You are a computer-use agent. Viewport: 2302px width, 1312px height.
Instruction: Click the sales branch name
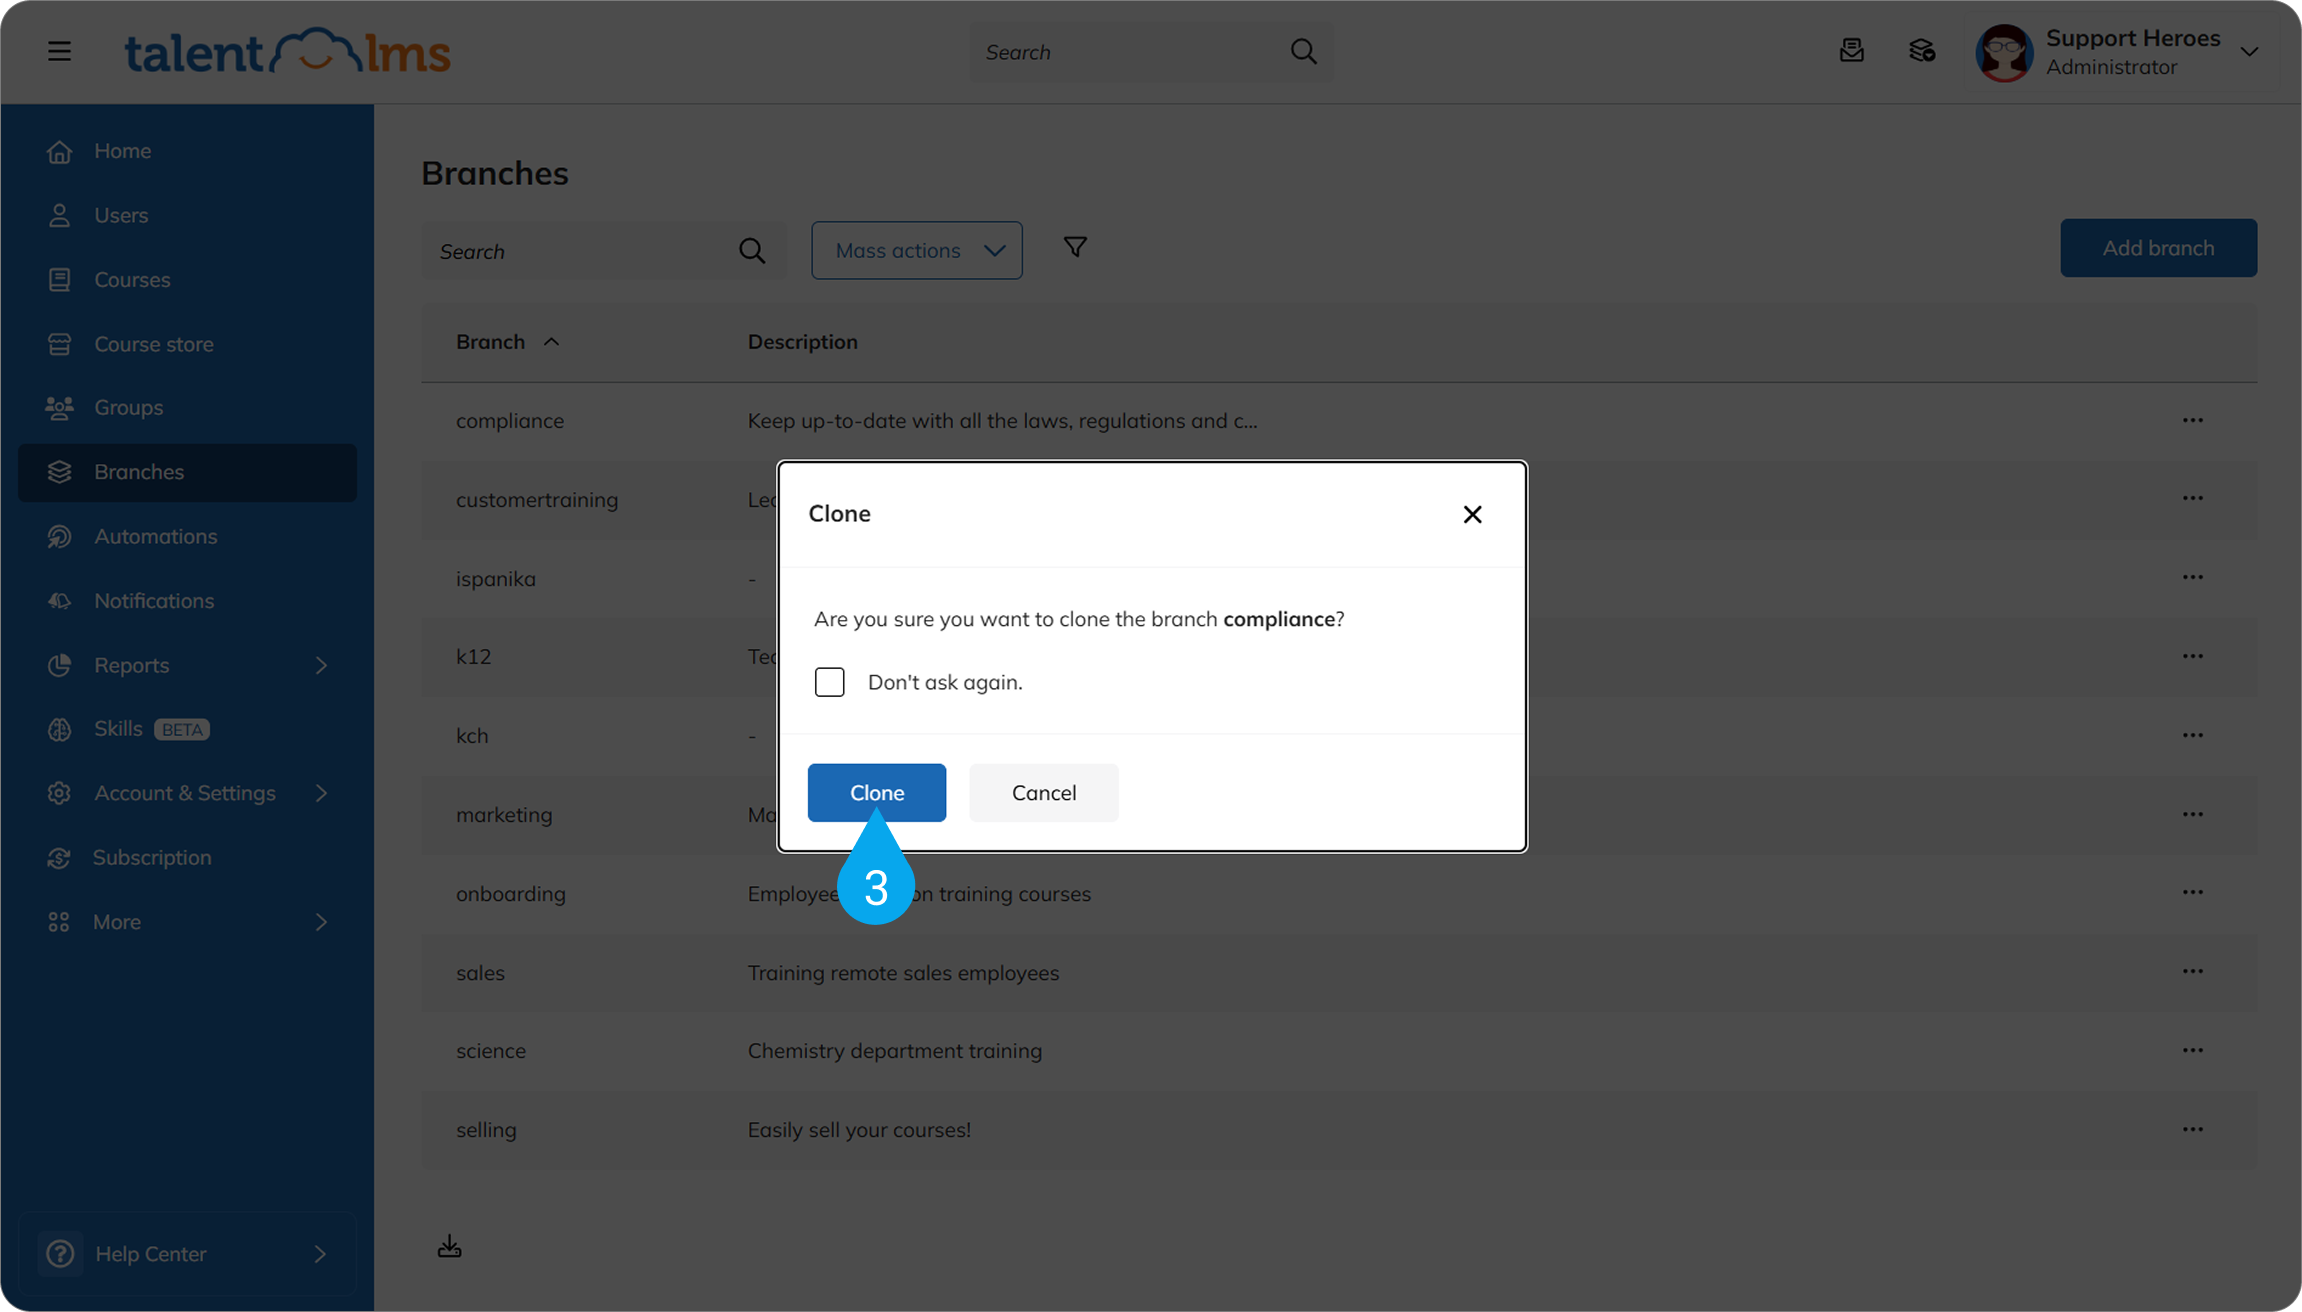[x=480, y=972]
